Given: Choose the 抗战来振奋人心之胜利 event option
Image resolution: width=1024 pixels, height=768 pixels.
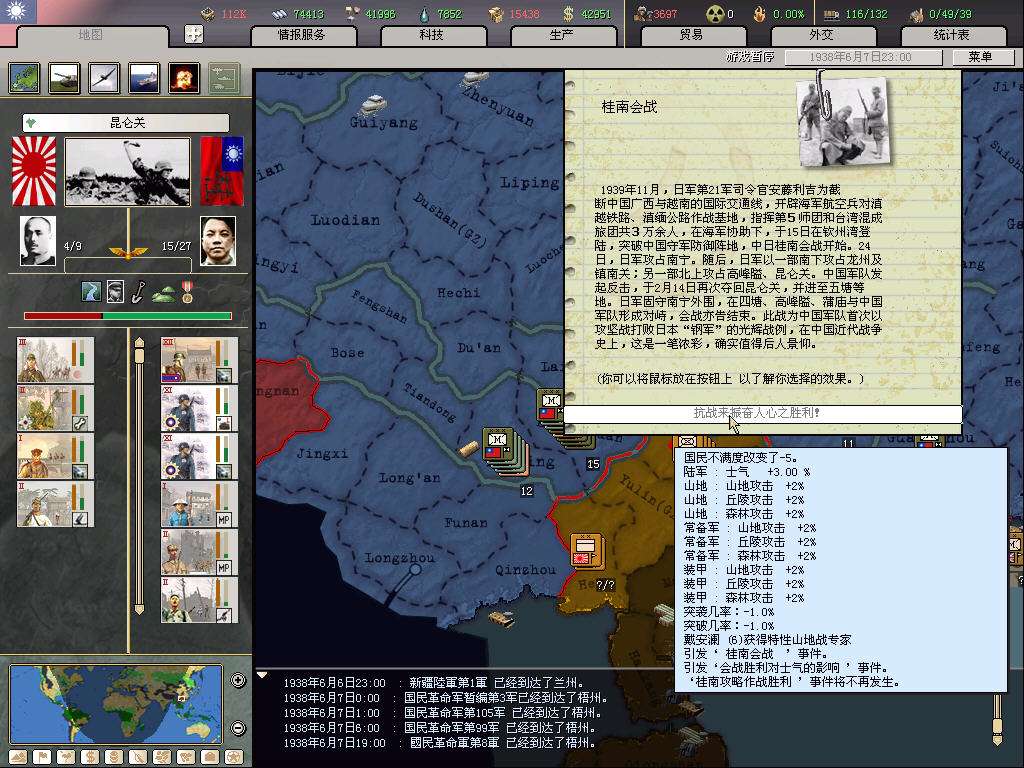Looking at the screenshot, I should pyautogui.click(x=762, y=413).
